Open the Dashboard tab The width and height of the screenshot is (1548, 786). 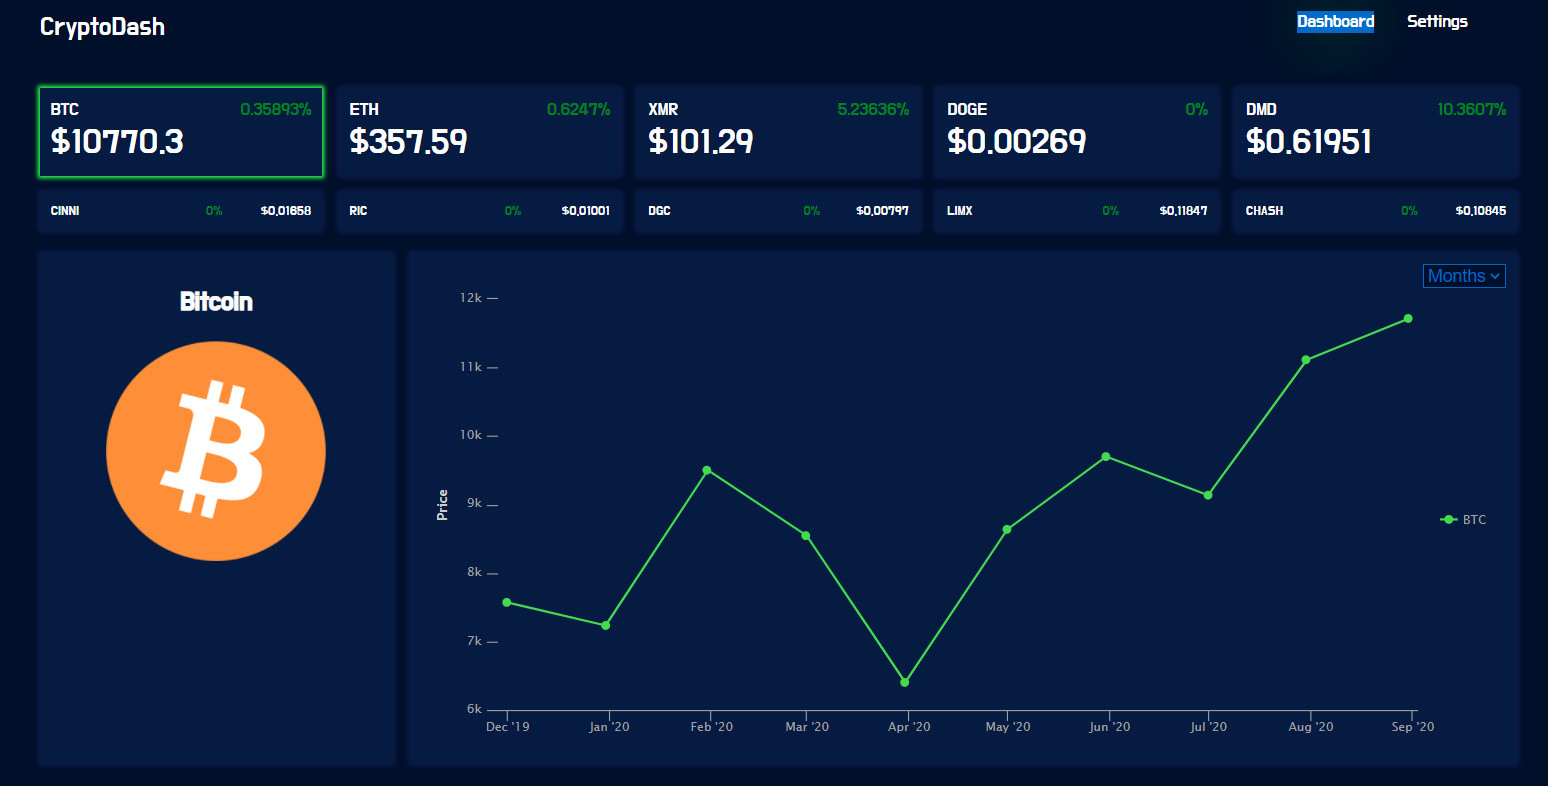1335,22
